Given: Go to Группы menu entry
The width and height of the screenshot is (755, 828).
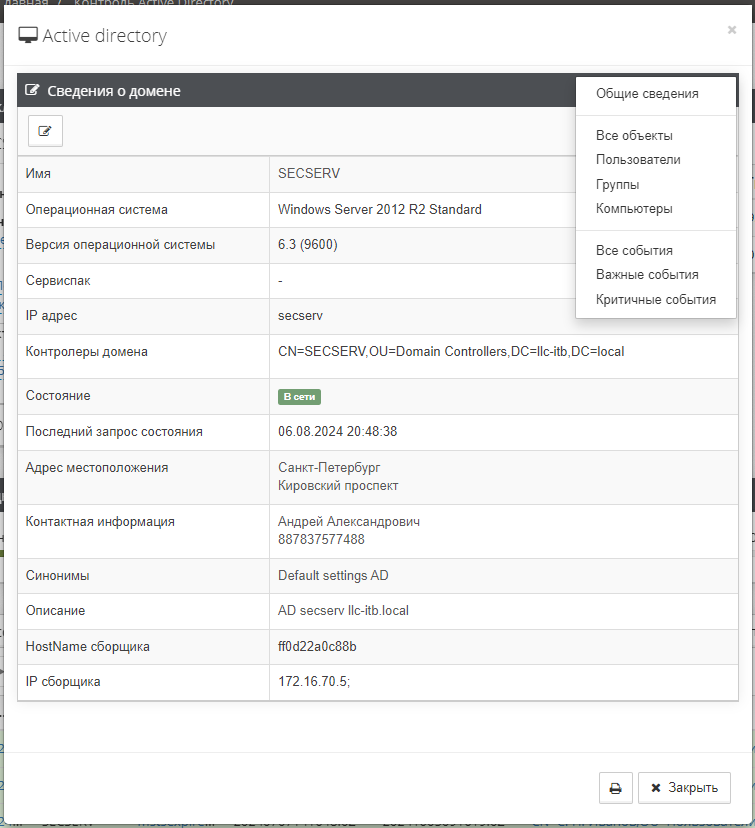Looking at the screenshot, I should pyautogui.click(x=618, y=185).
